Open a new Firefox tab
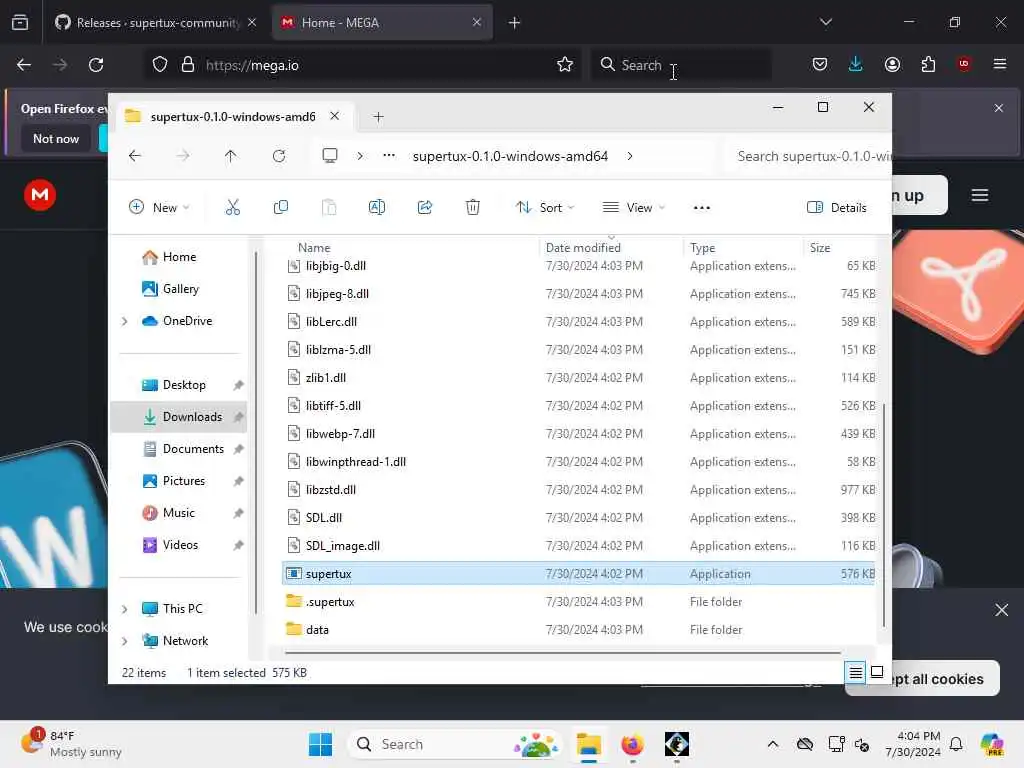The image size is (1024, 768). [x=515, y=22]
